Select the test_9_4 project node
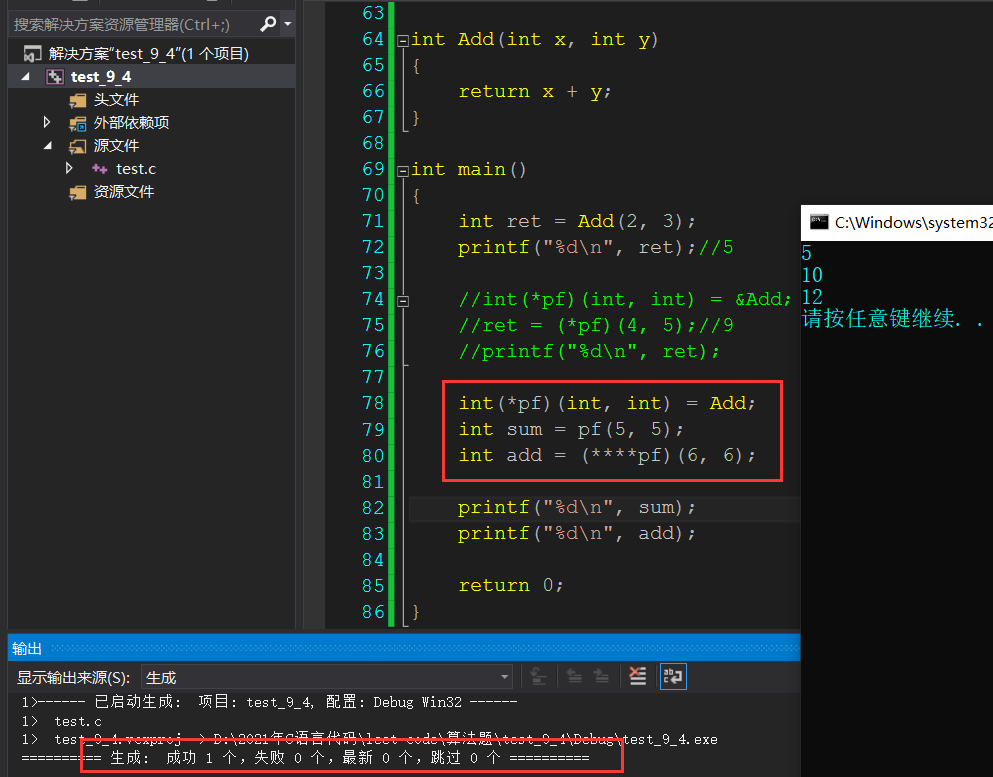This screenshot has width=993, height=777. [101, 77]
